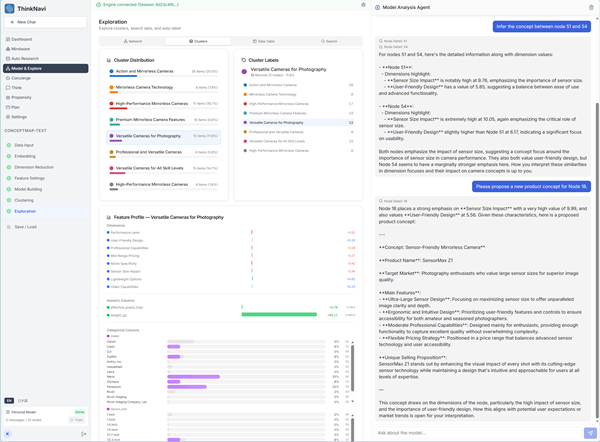Screen dimensions: 600x442
Task: Open the Mindware section
Action: click(x=21, y=48)
